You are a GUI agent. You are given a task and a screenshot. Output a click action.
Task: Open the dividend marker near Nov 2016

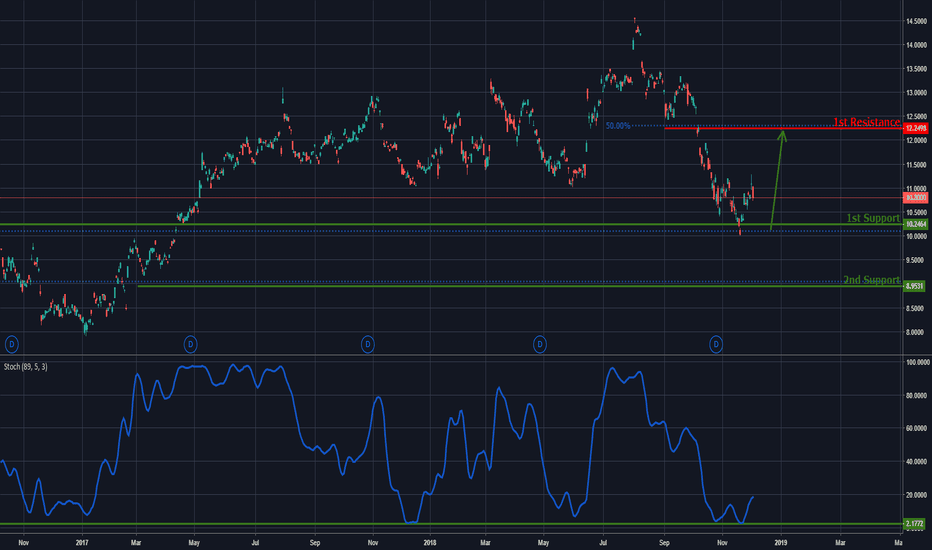[12, 344]
